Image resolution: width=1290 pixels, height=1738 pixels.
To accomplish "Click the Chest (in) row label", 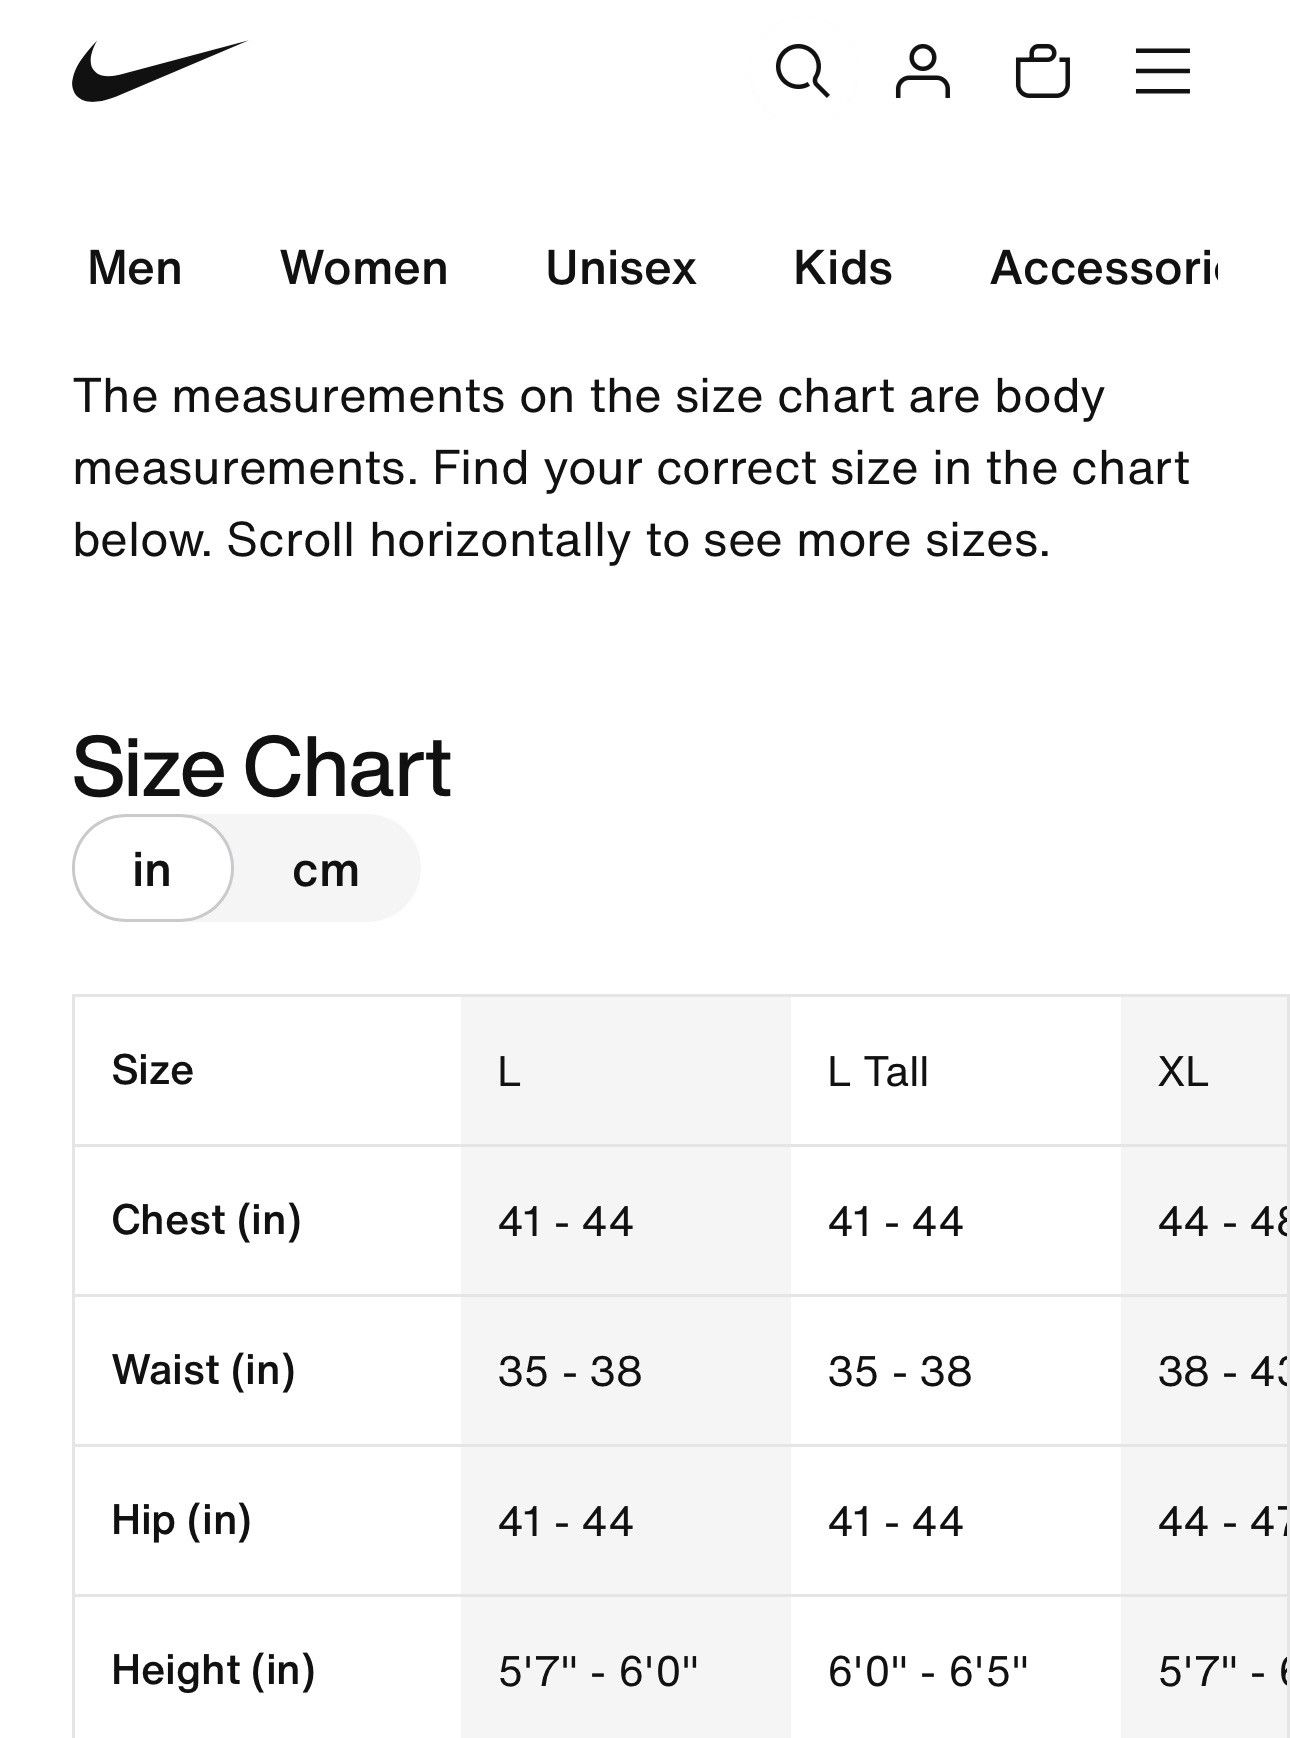I will pos(206,1220).
